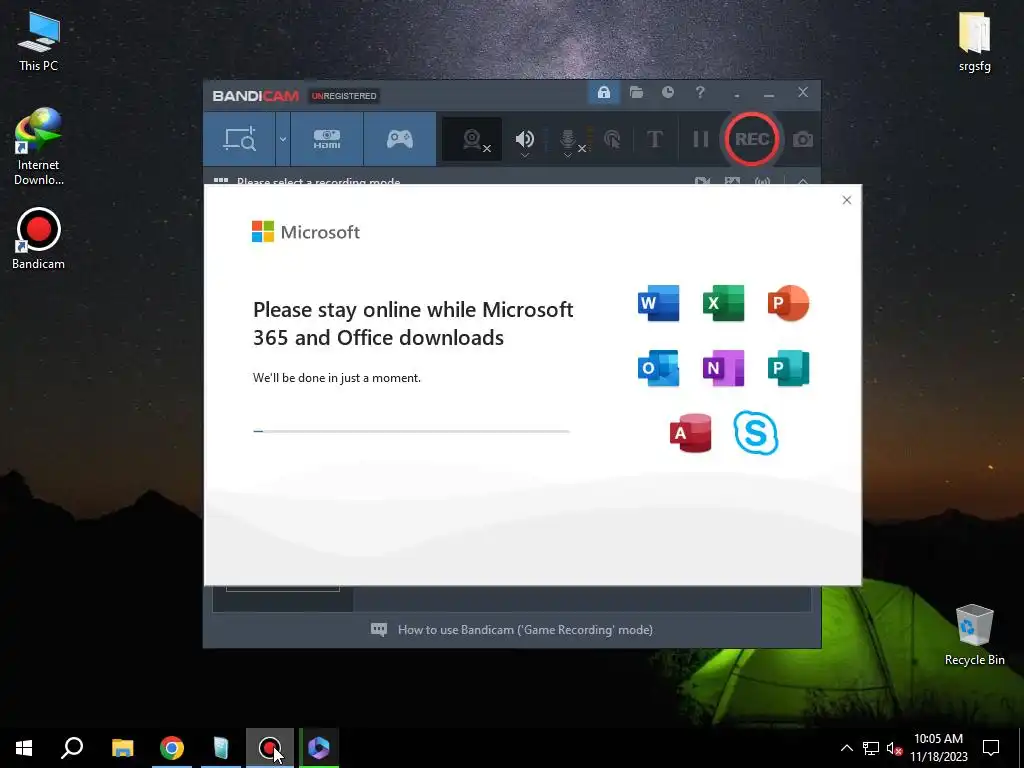Click Bandicam video status icon in mode bar
This screenshot has height=768, width=1024.
click(702, 181)
